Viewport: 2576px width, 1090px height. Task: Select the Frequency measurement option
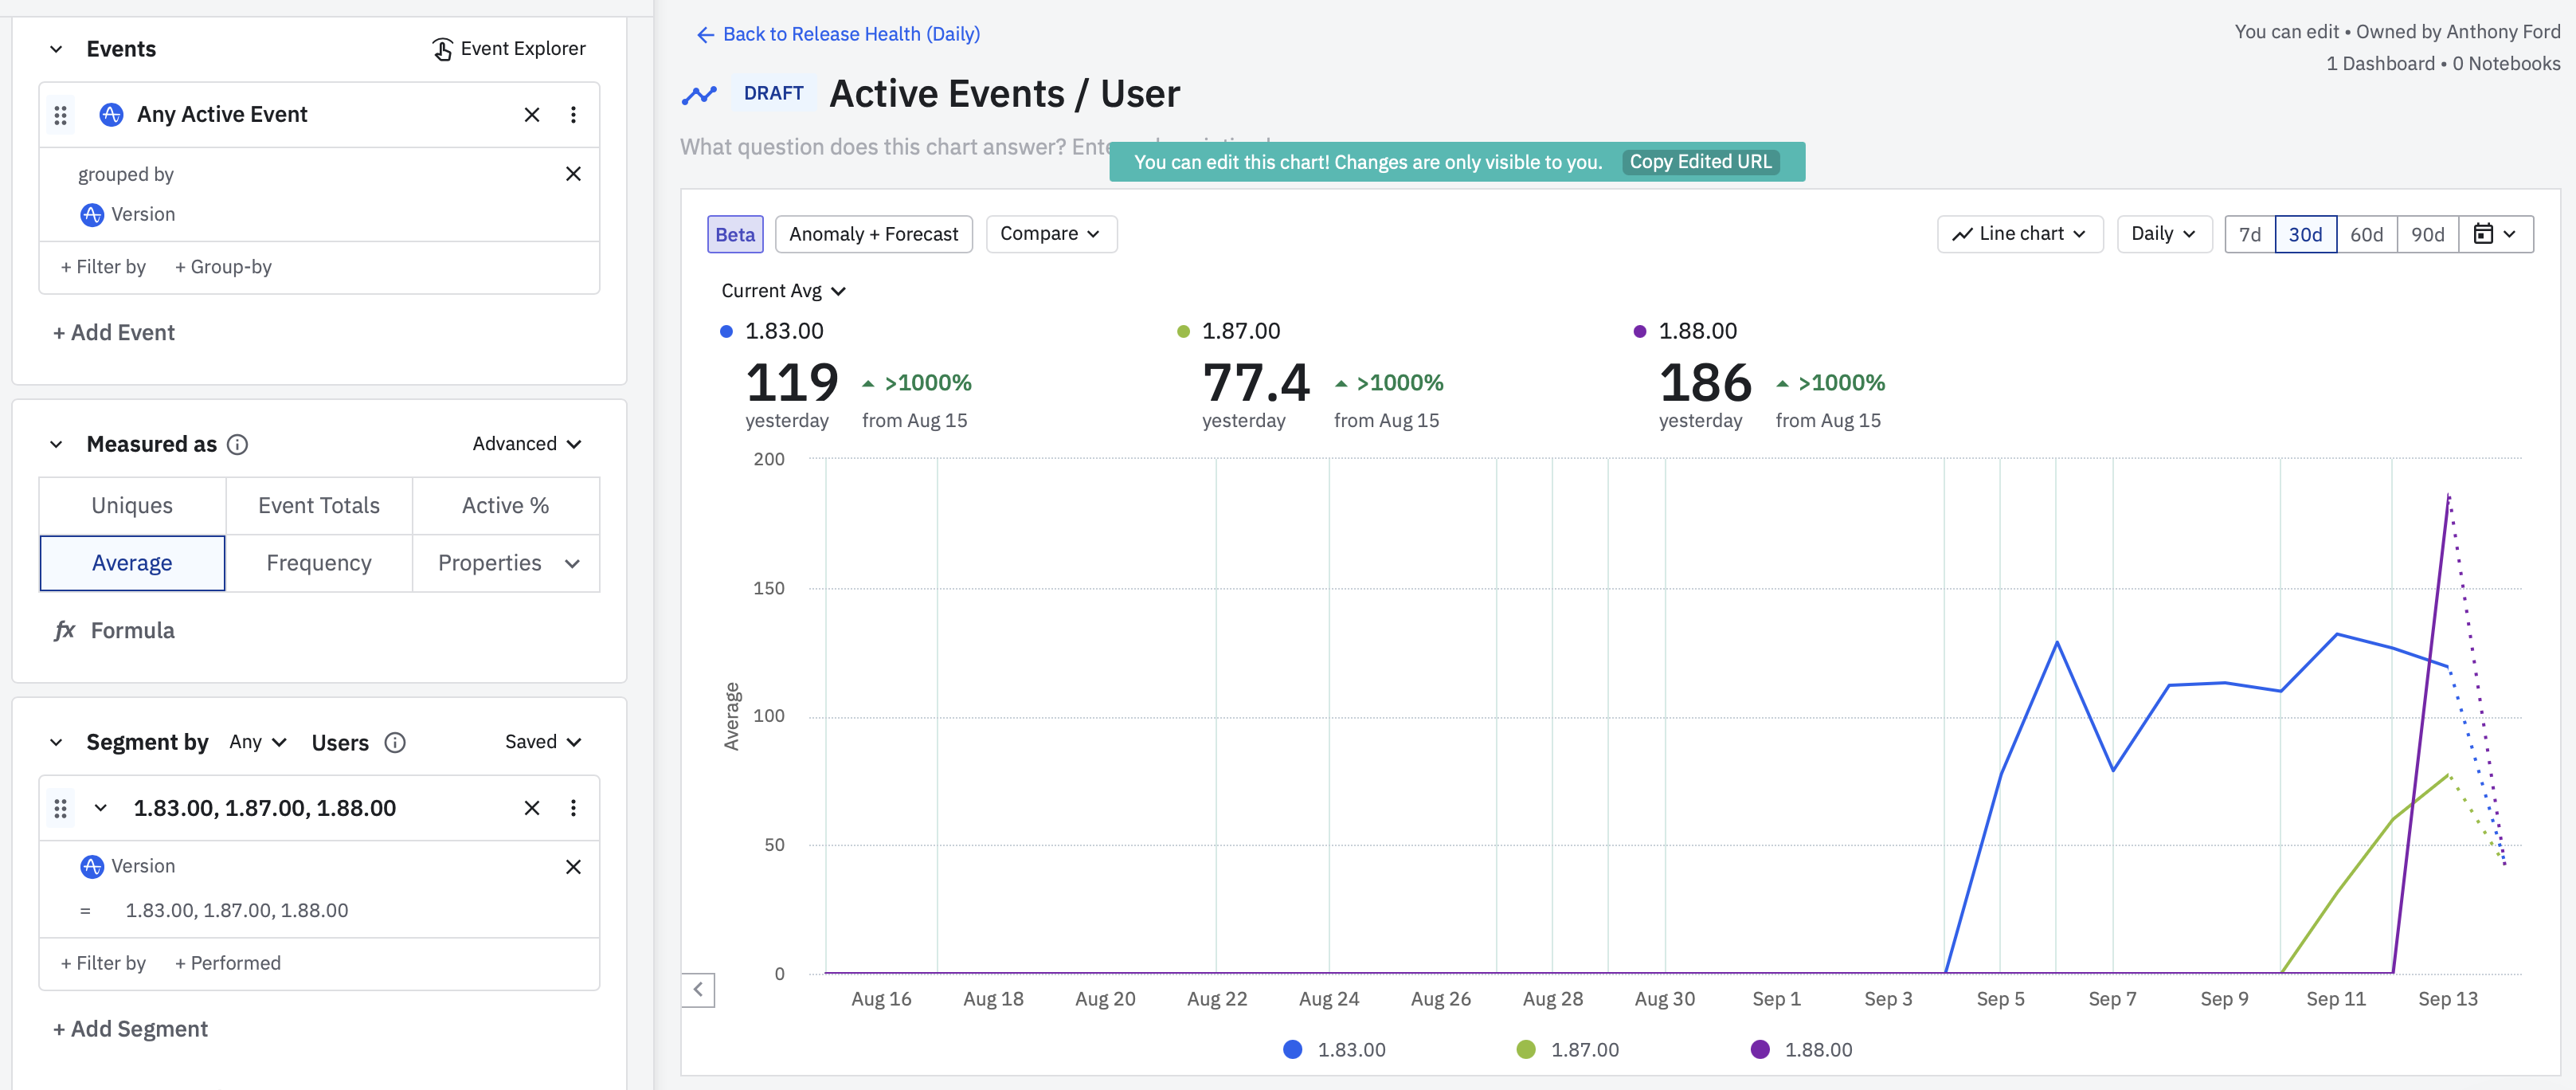(x=318, y=563)
